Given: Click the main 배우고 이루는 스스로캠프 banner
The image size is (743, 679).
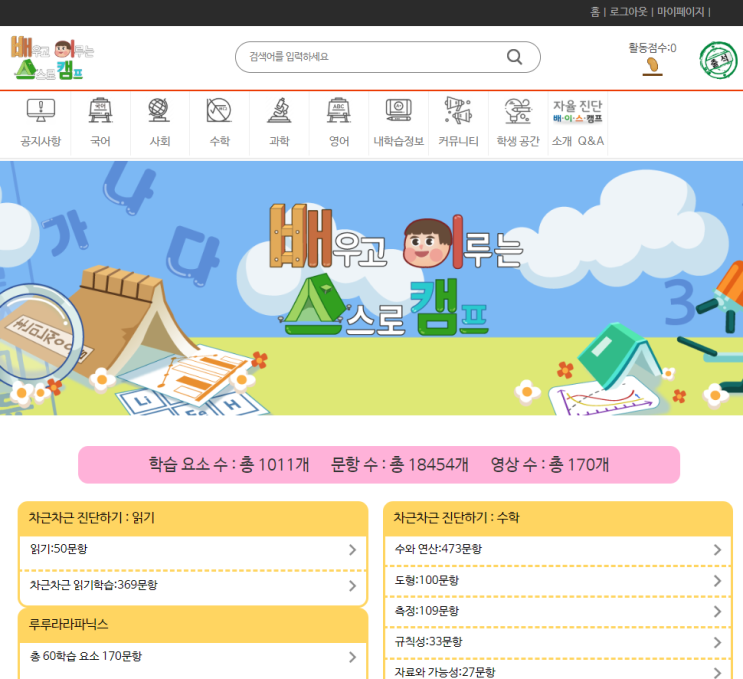Looking at the screenshot, I should 372,288.
